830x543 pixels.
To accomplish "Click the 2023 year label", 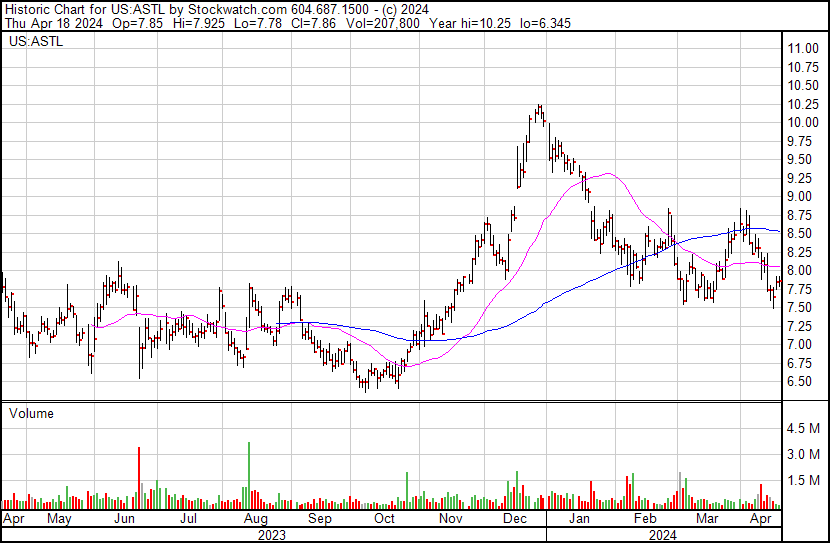I will pos(271,534).
